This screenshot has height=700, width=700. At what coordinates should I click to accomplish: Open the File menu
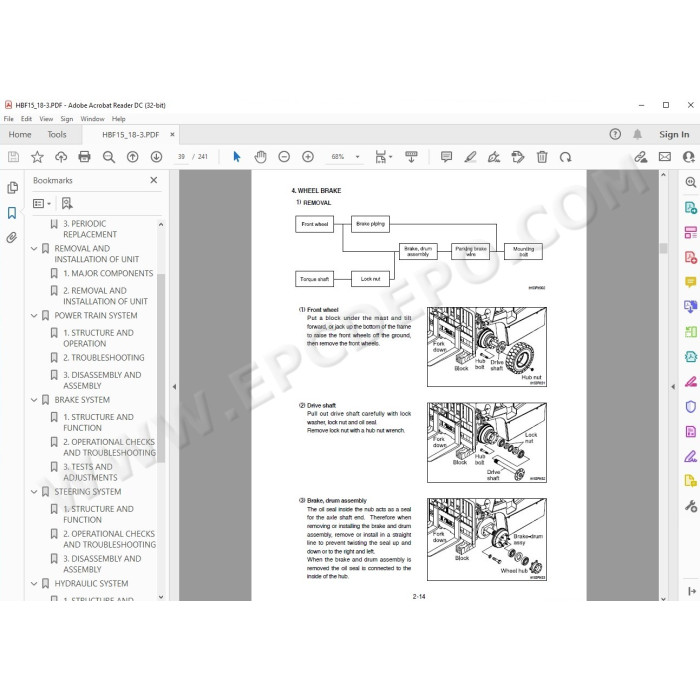tap(8, 119)
